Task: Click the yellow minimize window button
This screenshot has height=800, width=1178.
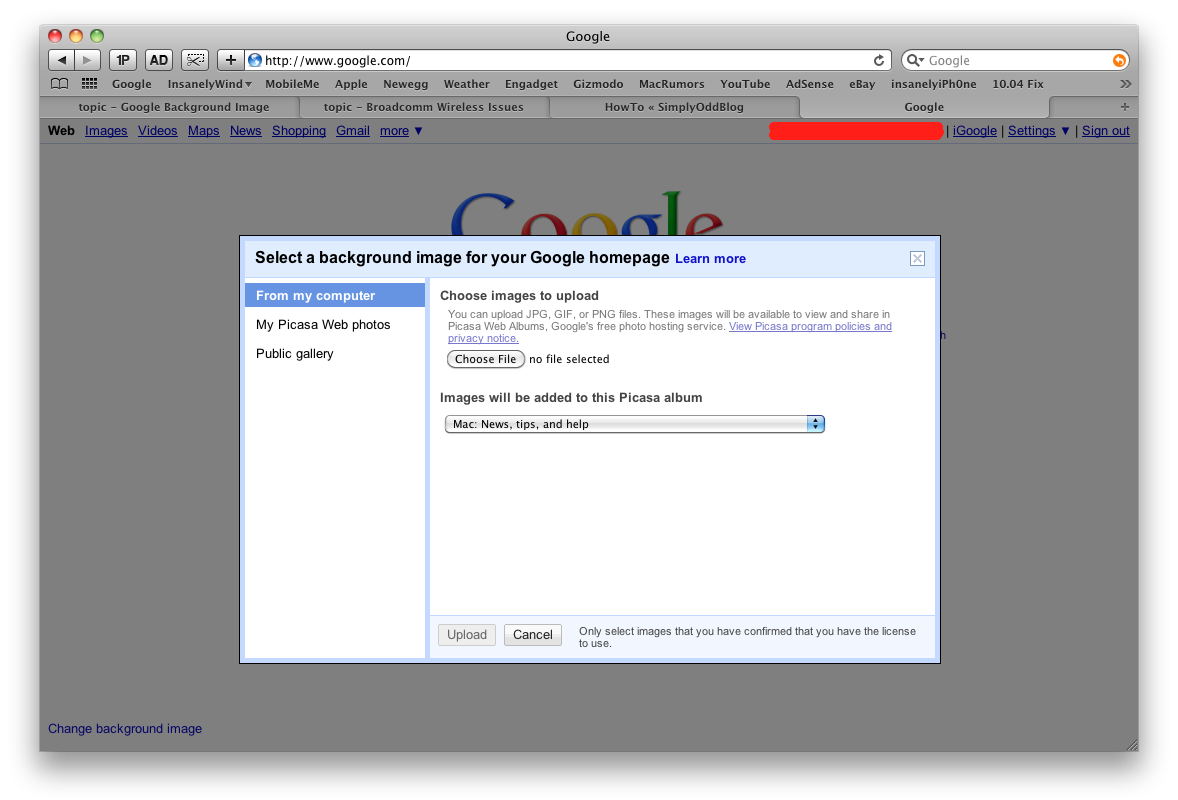Action: pyautogui.click(x=76, y=35)
